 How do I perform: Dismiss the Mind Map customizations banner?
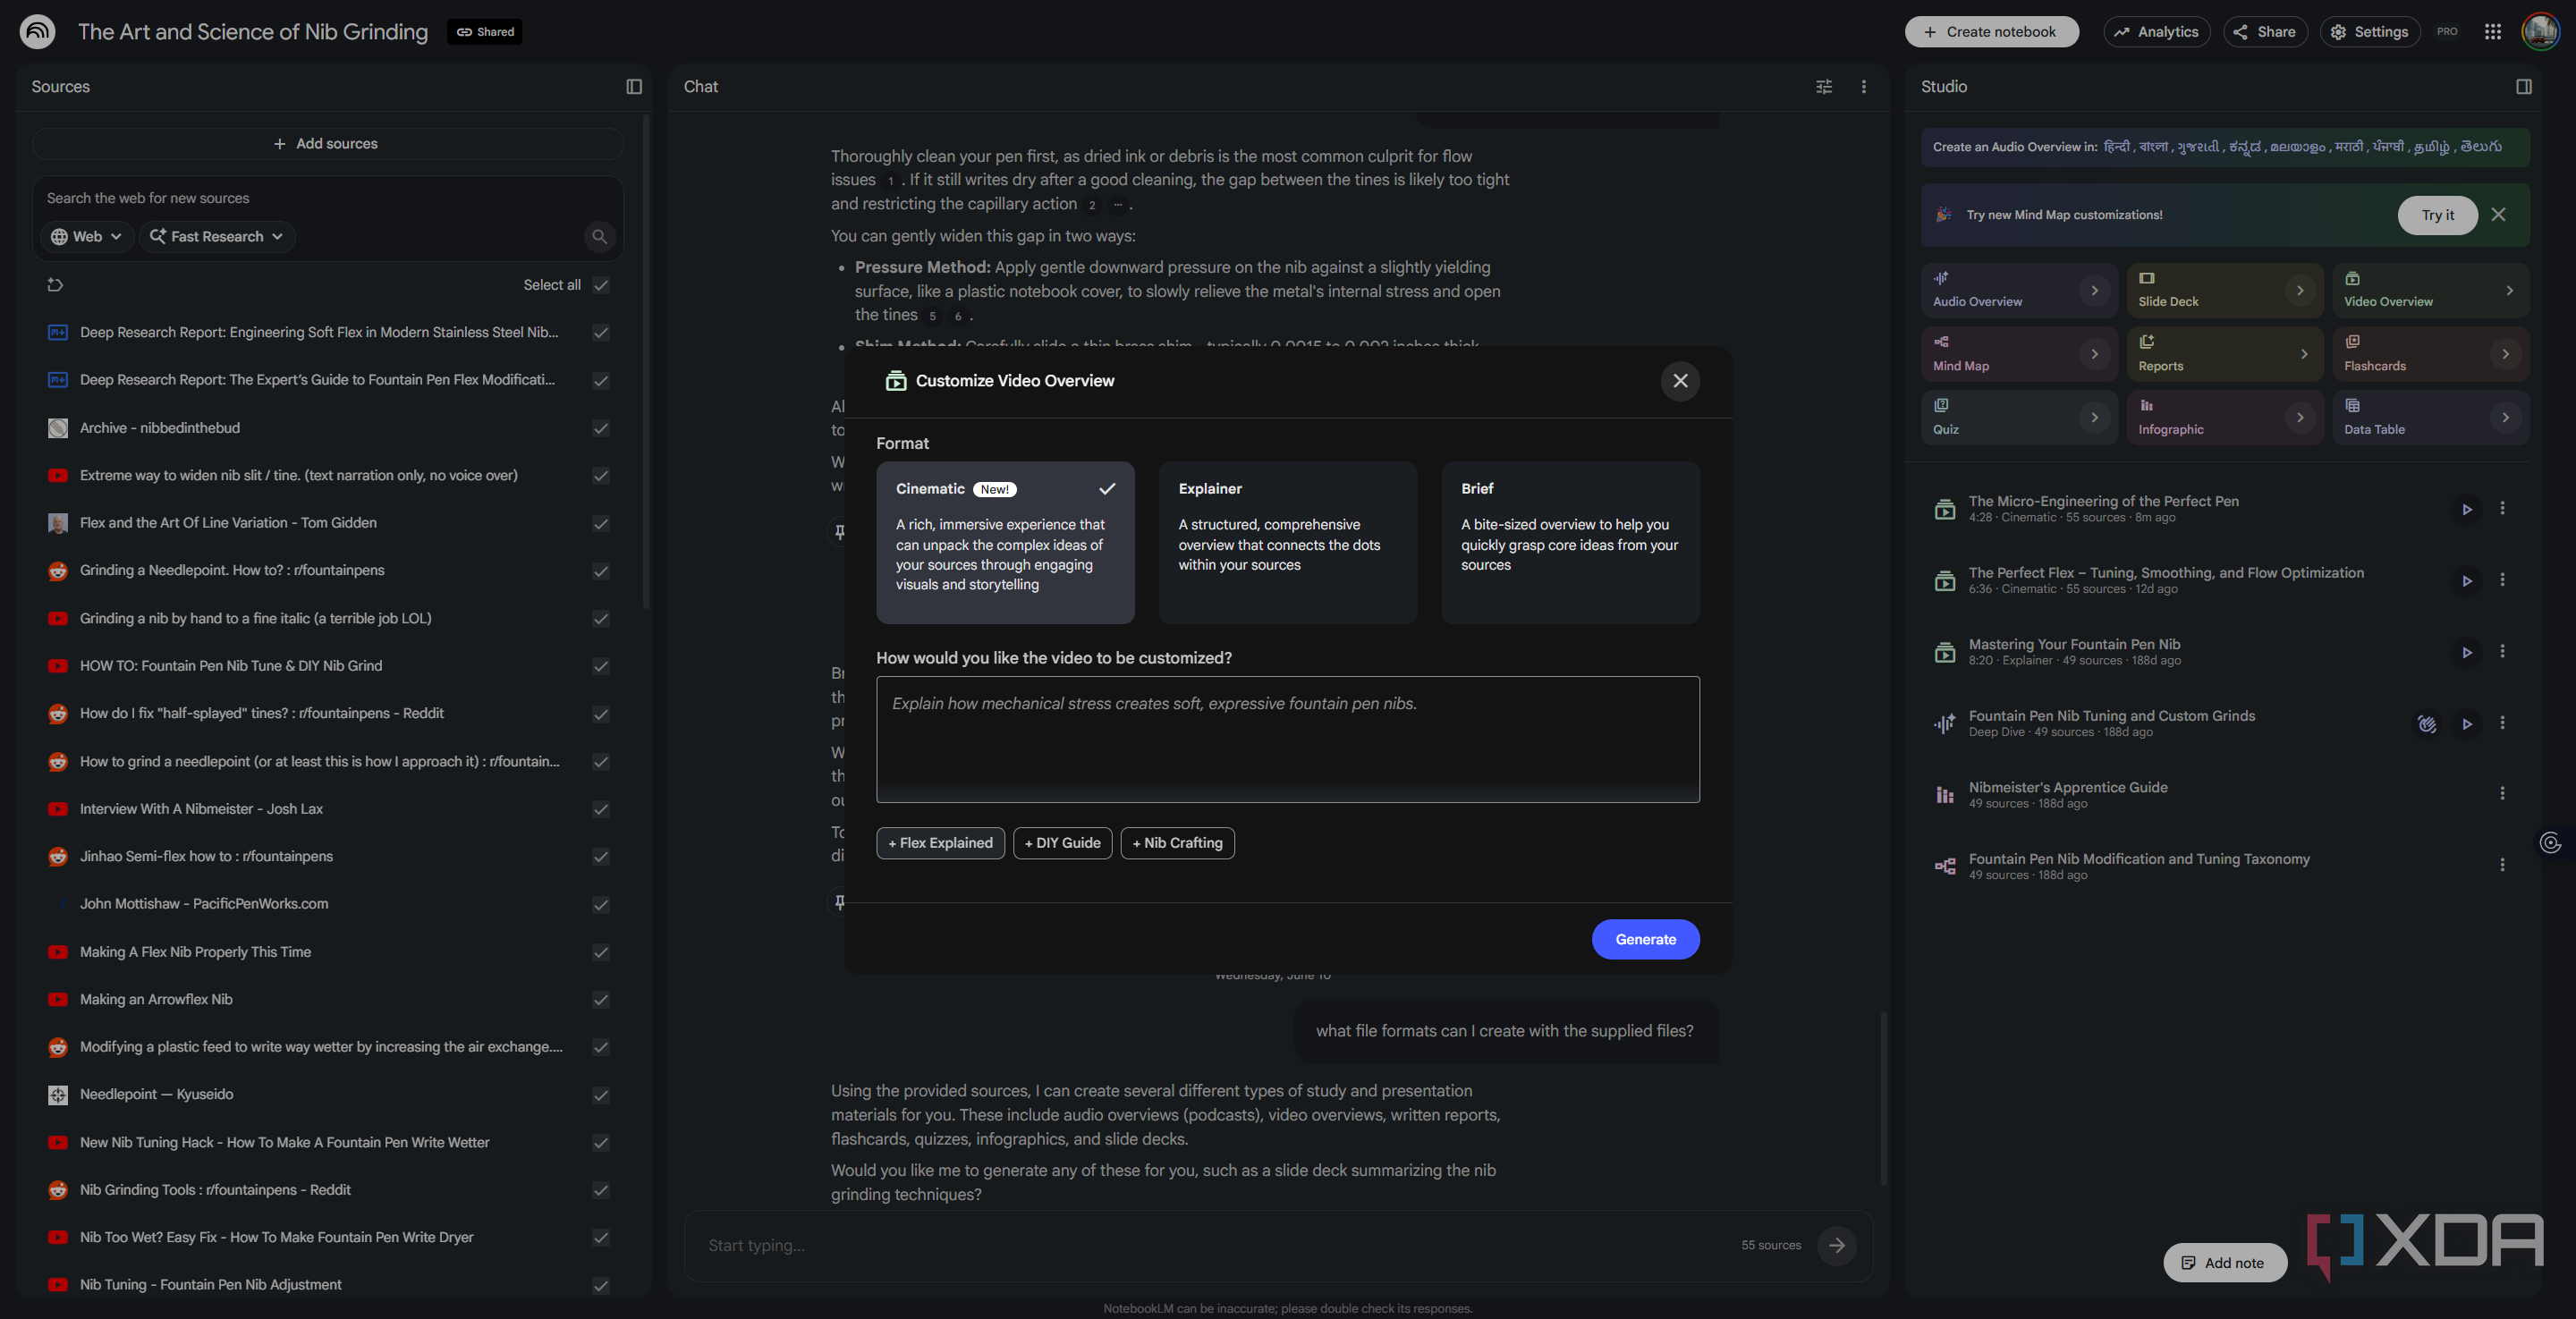(2498, 215)
